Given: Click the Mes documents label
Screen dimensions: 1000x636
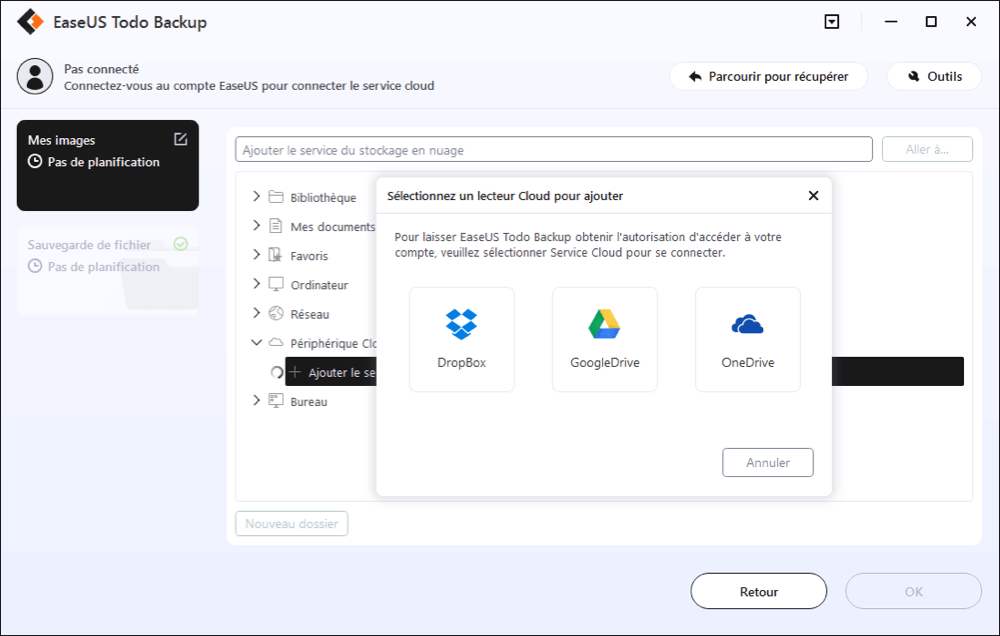Looking at the screenshot, I should click(x=332, y=226).
